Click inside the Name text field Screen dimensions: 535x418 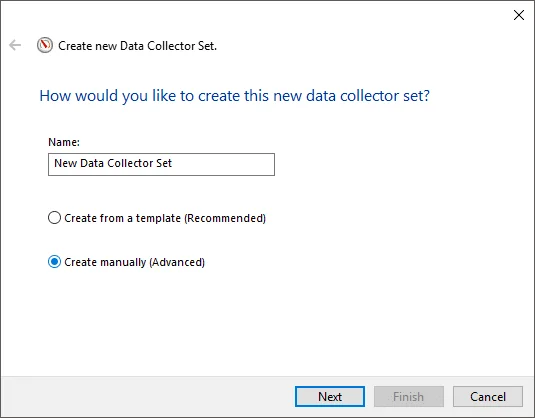[x=161, y=164]
